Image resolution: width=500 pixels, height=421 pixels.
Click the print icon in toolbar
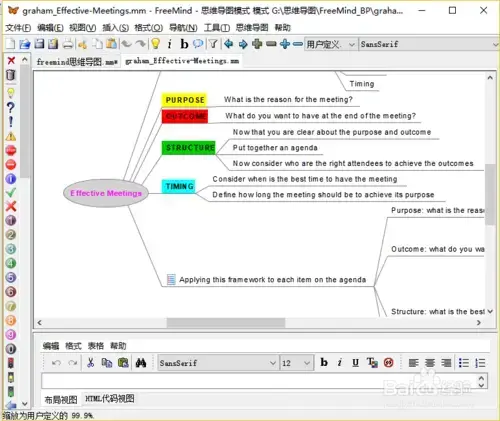pyautogui.click(x=68, y=44)
